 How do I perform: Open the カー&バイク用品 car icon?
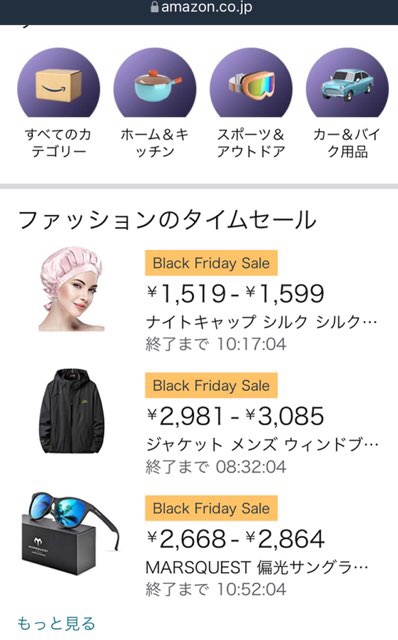click(x=347, y=82)
